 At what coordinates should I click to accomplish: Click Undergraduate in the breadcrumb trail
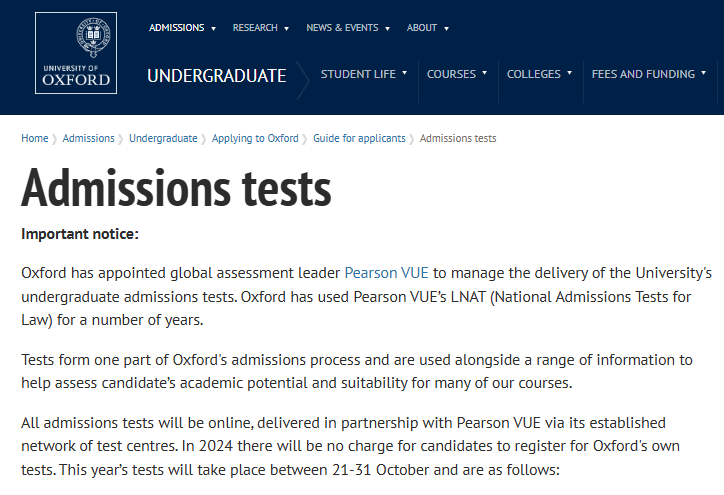[163, 138]
